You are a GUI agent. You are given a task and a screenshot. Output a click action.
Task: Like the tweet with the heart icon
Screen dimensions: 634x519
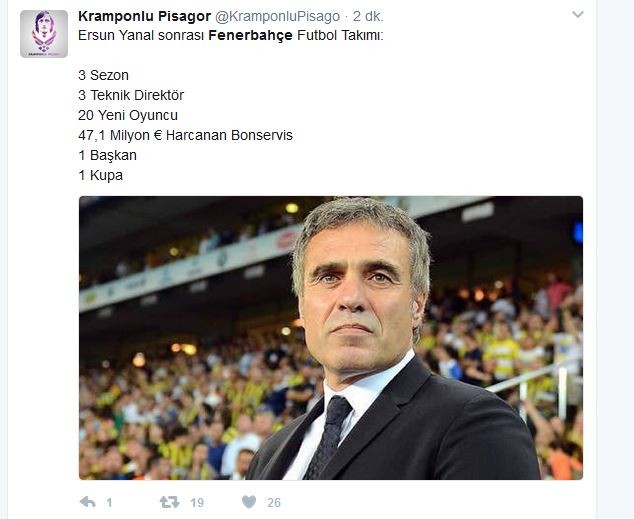249,502
